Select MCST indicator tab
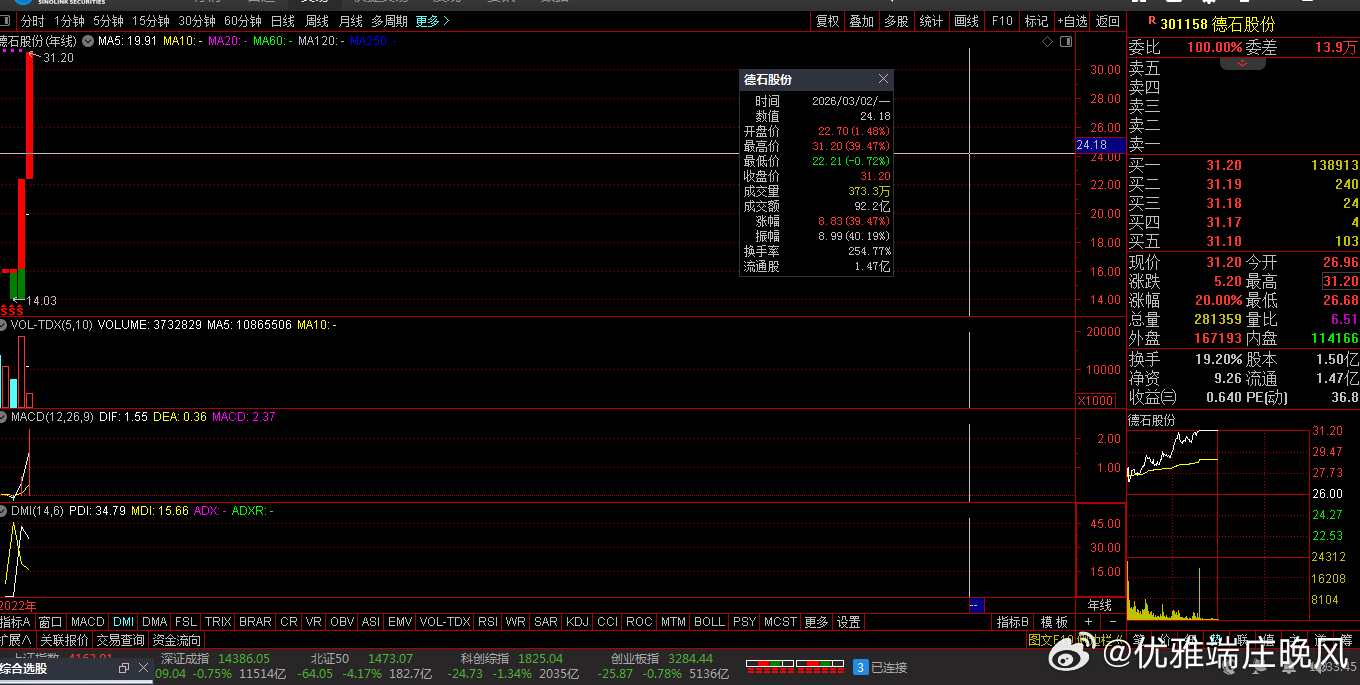The image size is (1360, 685). click(780, 622)
